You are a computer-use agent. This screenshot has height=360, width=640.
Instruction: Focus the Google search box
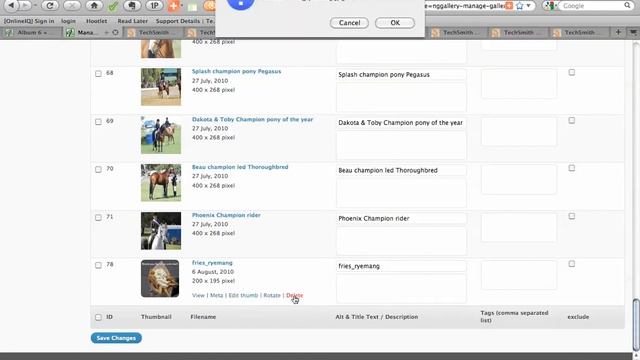coord(592,6)
